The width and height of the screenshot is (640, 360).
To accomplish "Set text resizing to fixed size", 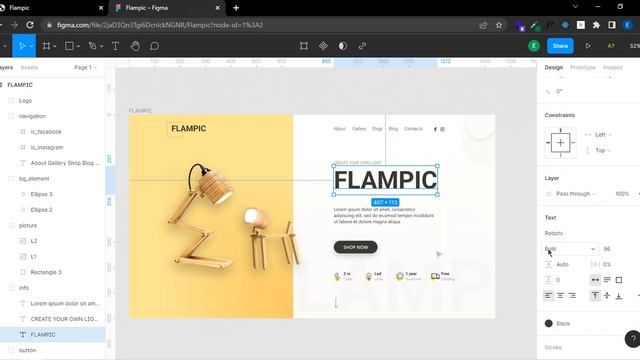I will click(x=619, y=280).
